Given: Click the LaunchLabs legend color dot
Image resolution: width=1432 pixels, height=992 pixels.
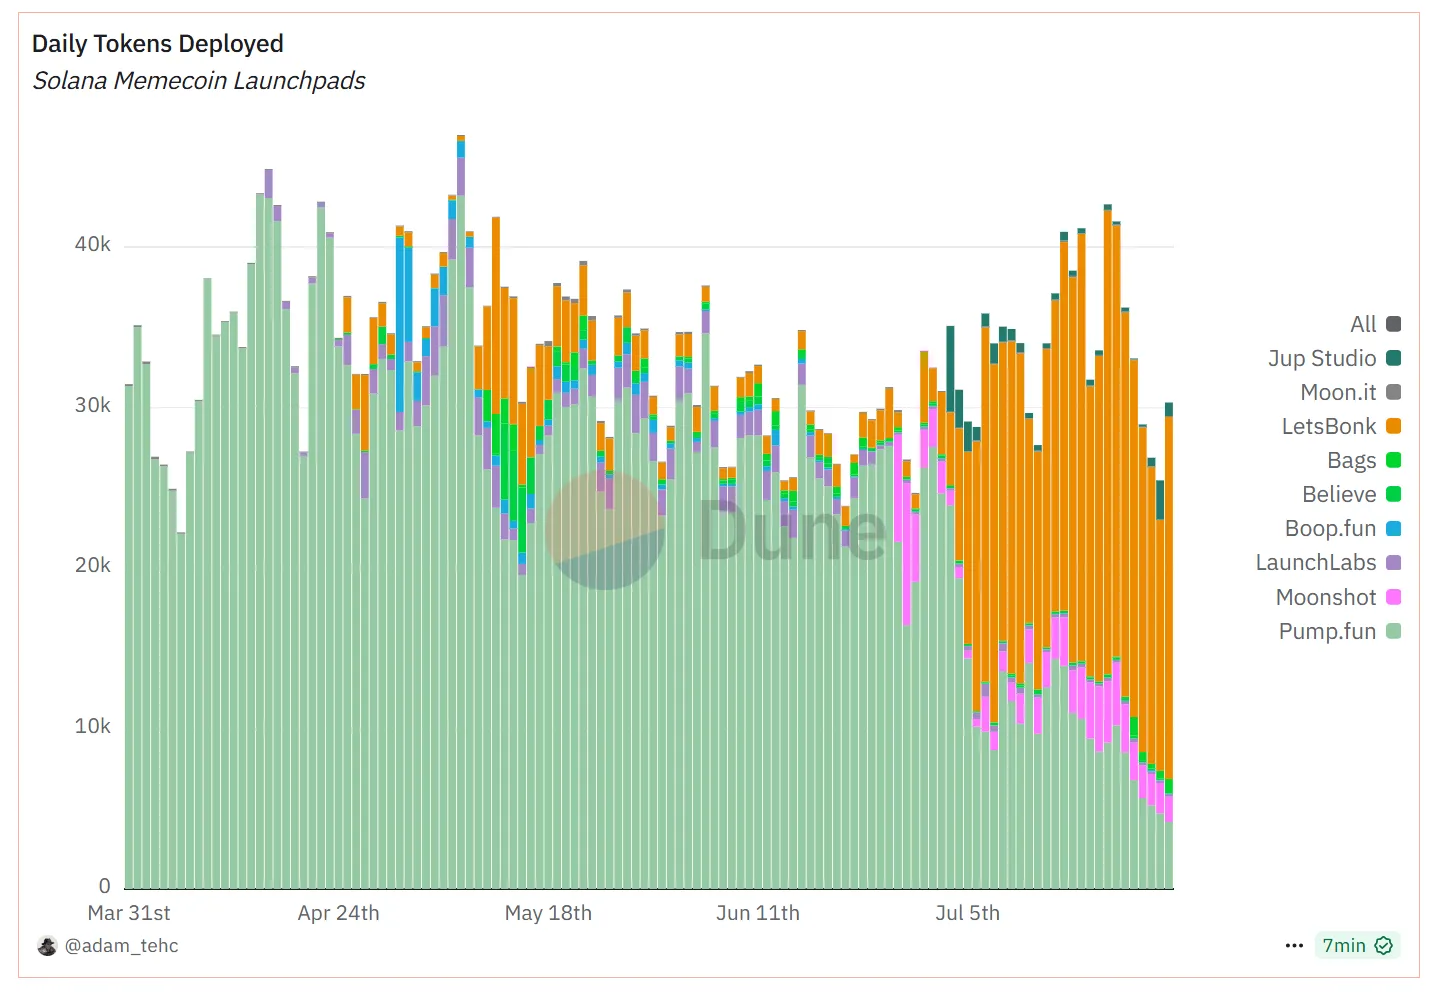Looking at the screenshot, I should point(1393,562).
